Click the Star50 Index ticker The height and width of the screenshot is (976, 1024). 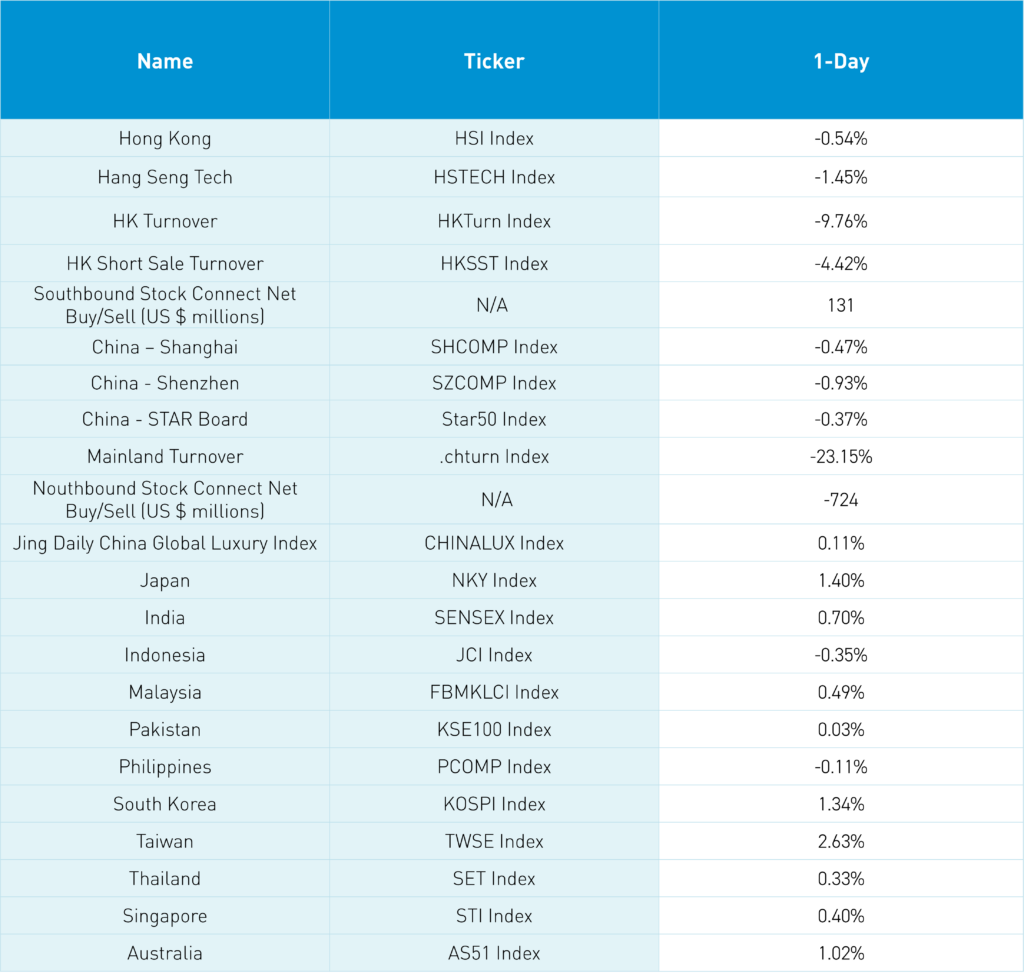(494, 419)
